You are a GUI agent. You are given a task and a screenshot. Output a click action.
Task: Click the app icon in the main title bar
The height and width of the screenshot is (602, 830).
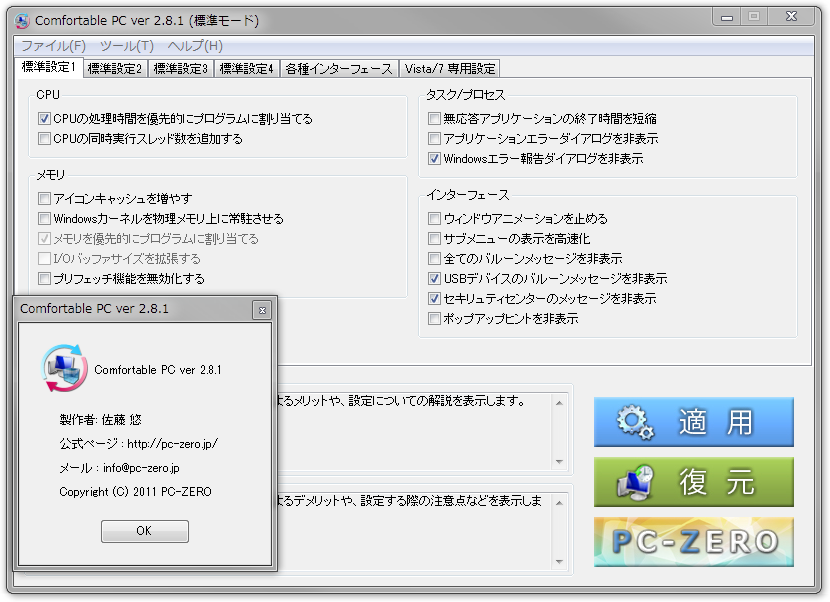pyautogui.click(x=22, y=21)
